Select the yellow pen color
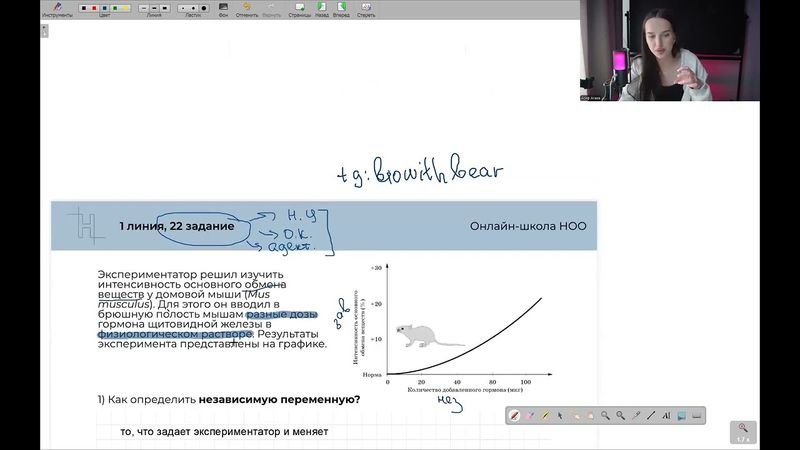The width and height of the screenshot is (800, 450). tap(126, 8)
